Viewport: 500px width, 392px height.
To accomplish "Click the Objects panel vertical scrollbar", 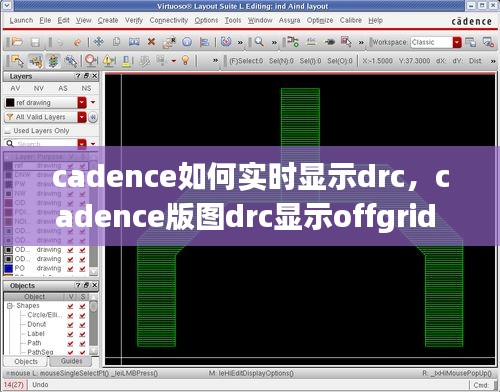I will point(94,325).
